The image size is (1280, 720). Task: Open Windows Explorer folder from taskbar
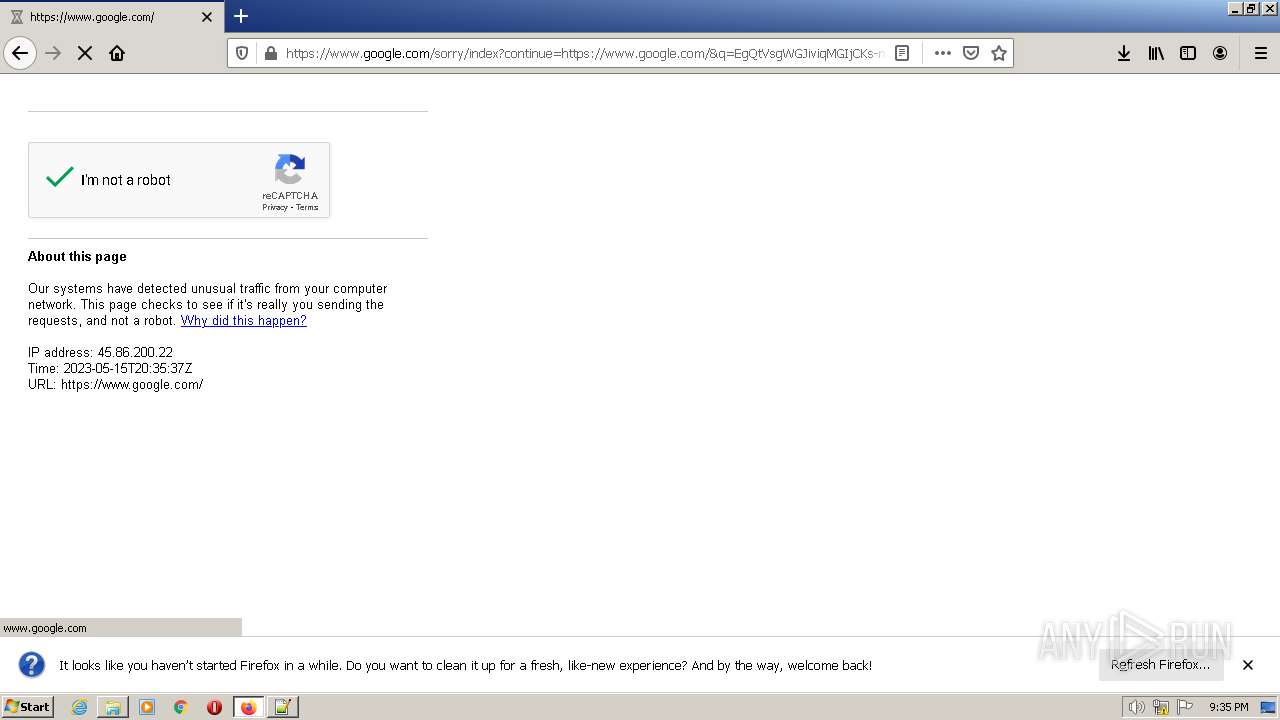coord(113,707)
